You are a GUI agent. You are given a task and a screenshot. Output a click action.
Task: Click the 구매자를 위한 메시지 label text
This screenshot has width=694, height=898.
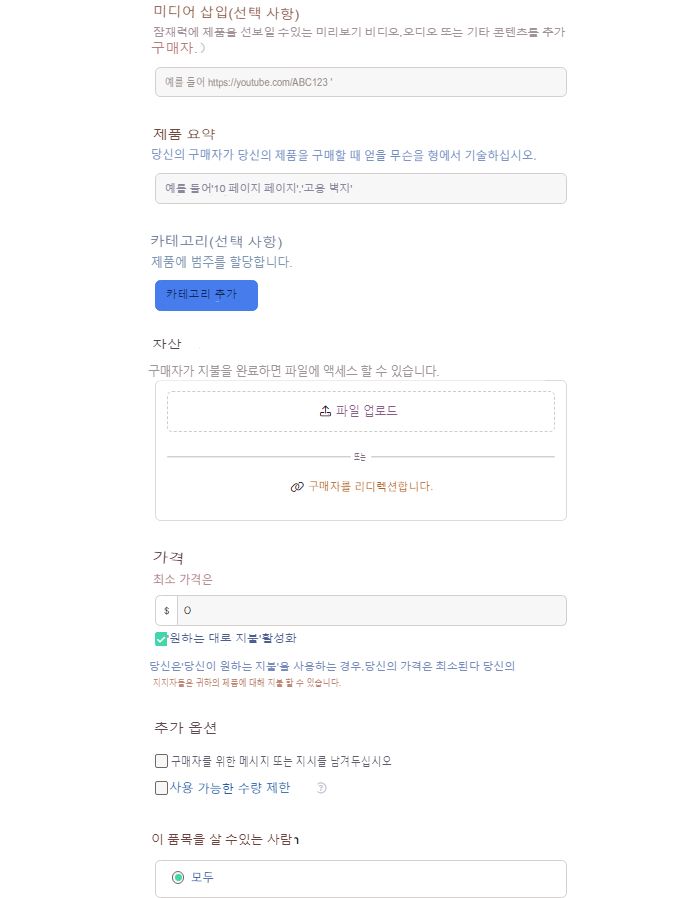(x=281, y=761)
